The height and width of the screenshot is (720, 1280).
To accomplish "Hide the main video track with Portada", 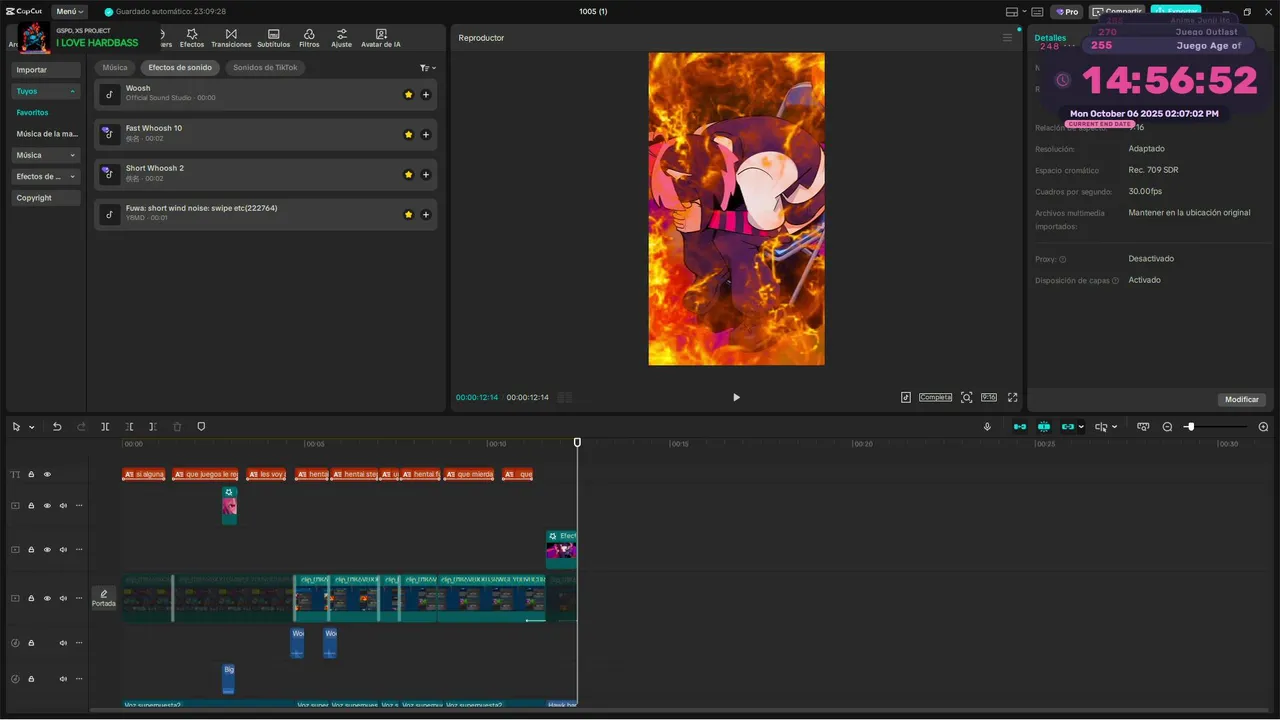I will 47,598.
